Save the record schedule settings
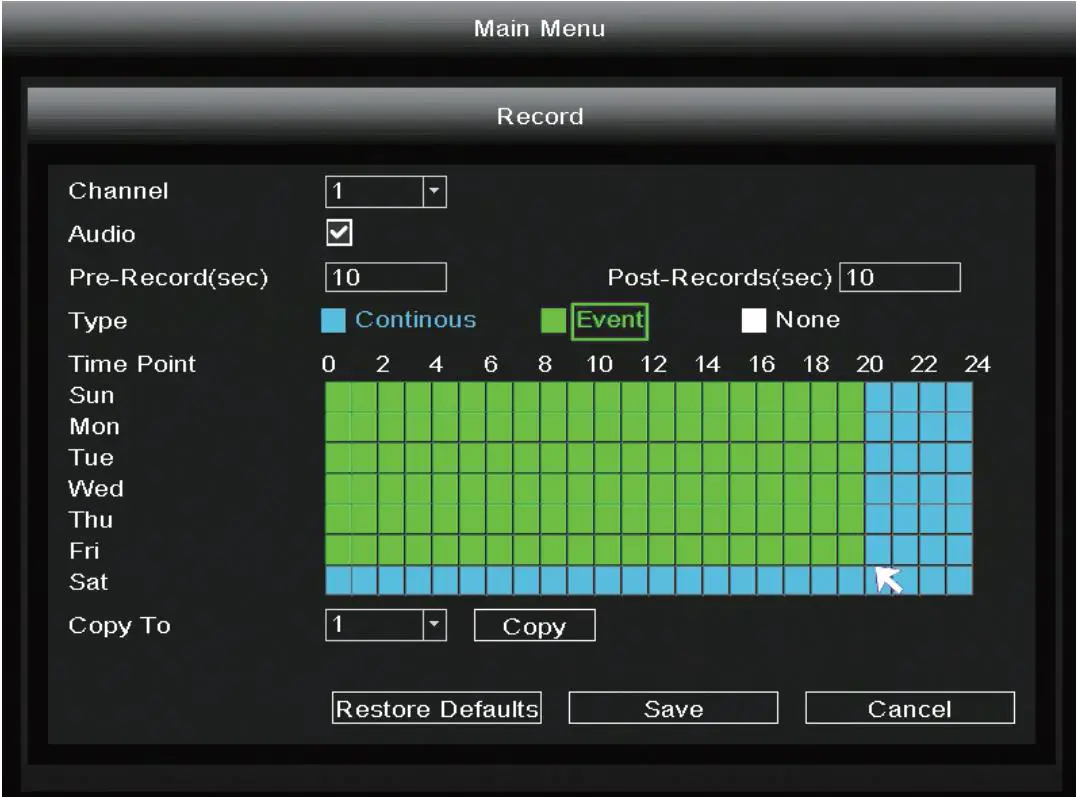Screen dimensions: 1078x797 click(x=673, y=709)
